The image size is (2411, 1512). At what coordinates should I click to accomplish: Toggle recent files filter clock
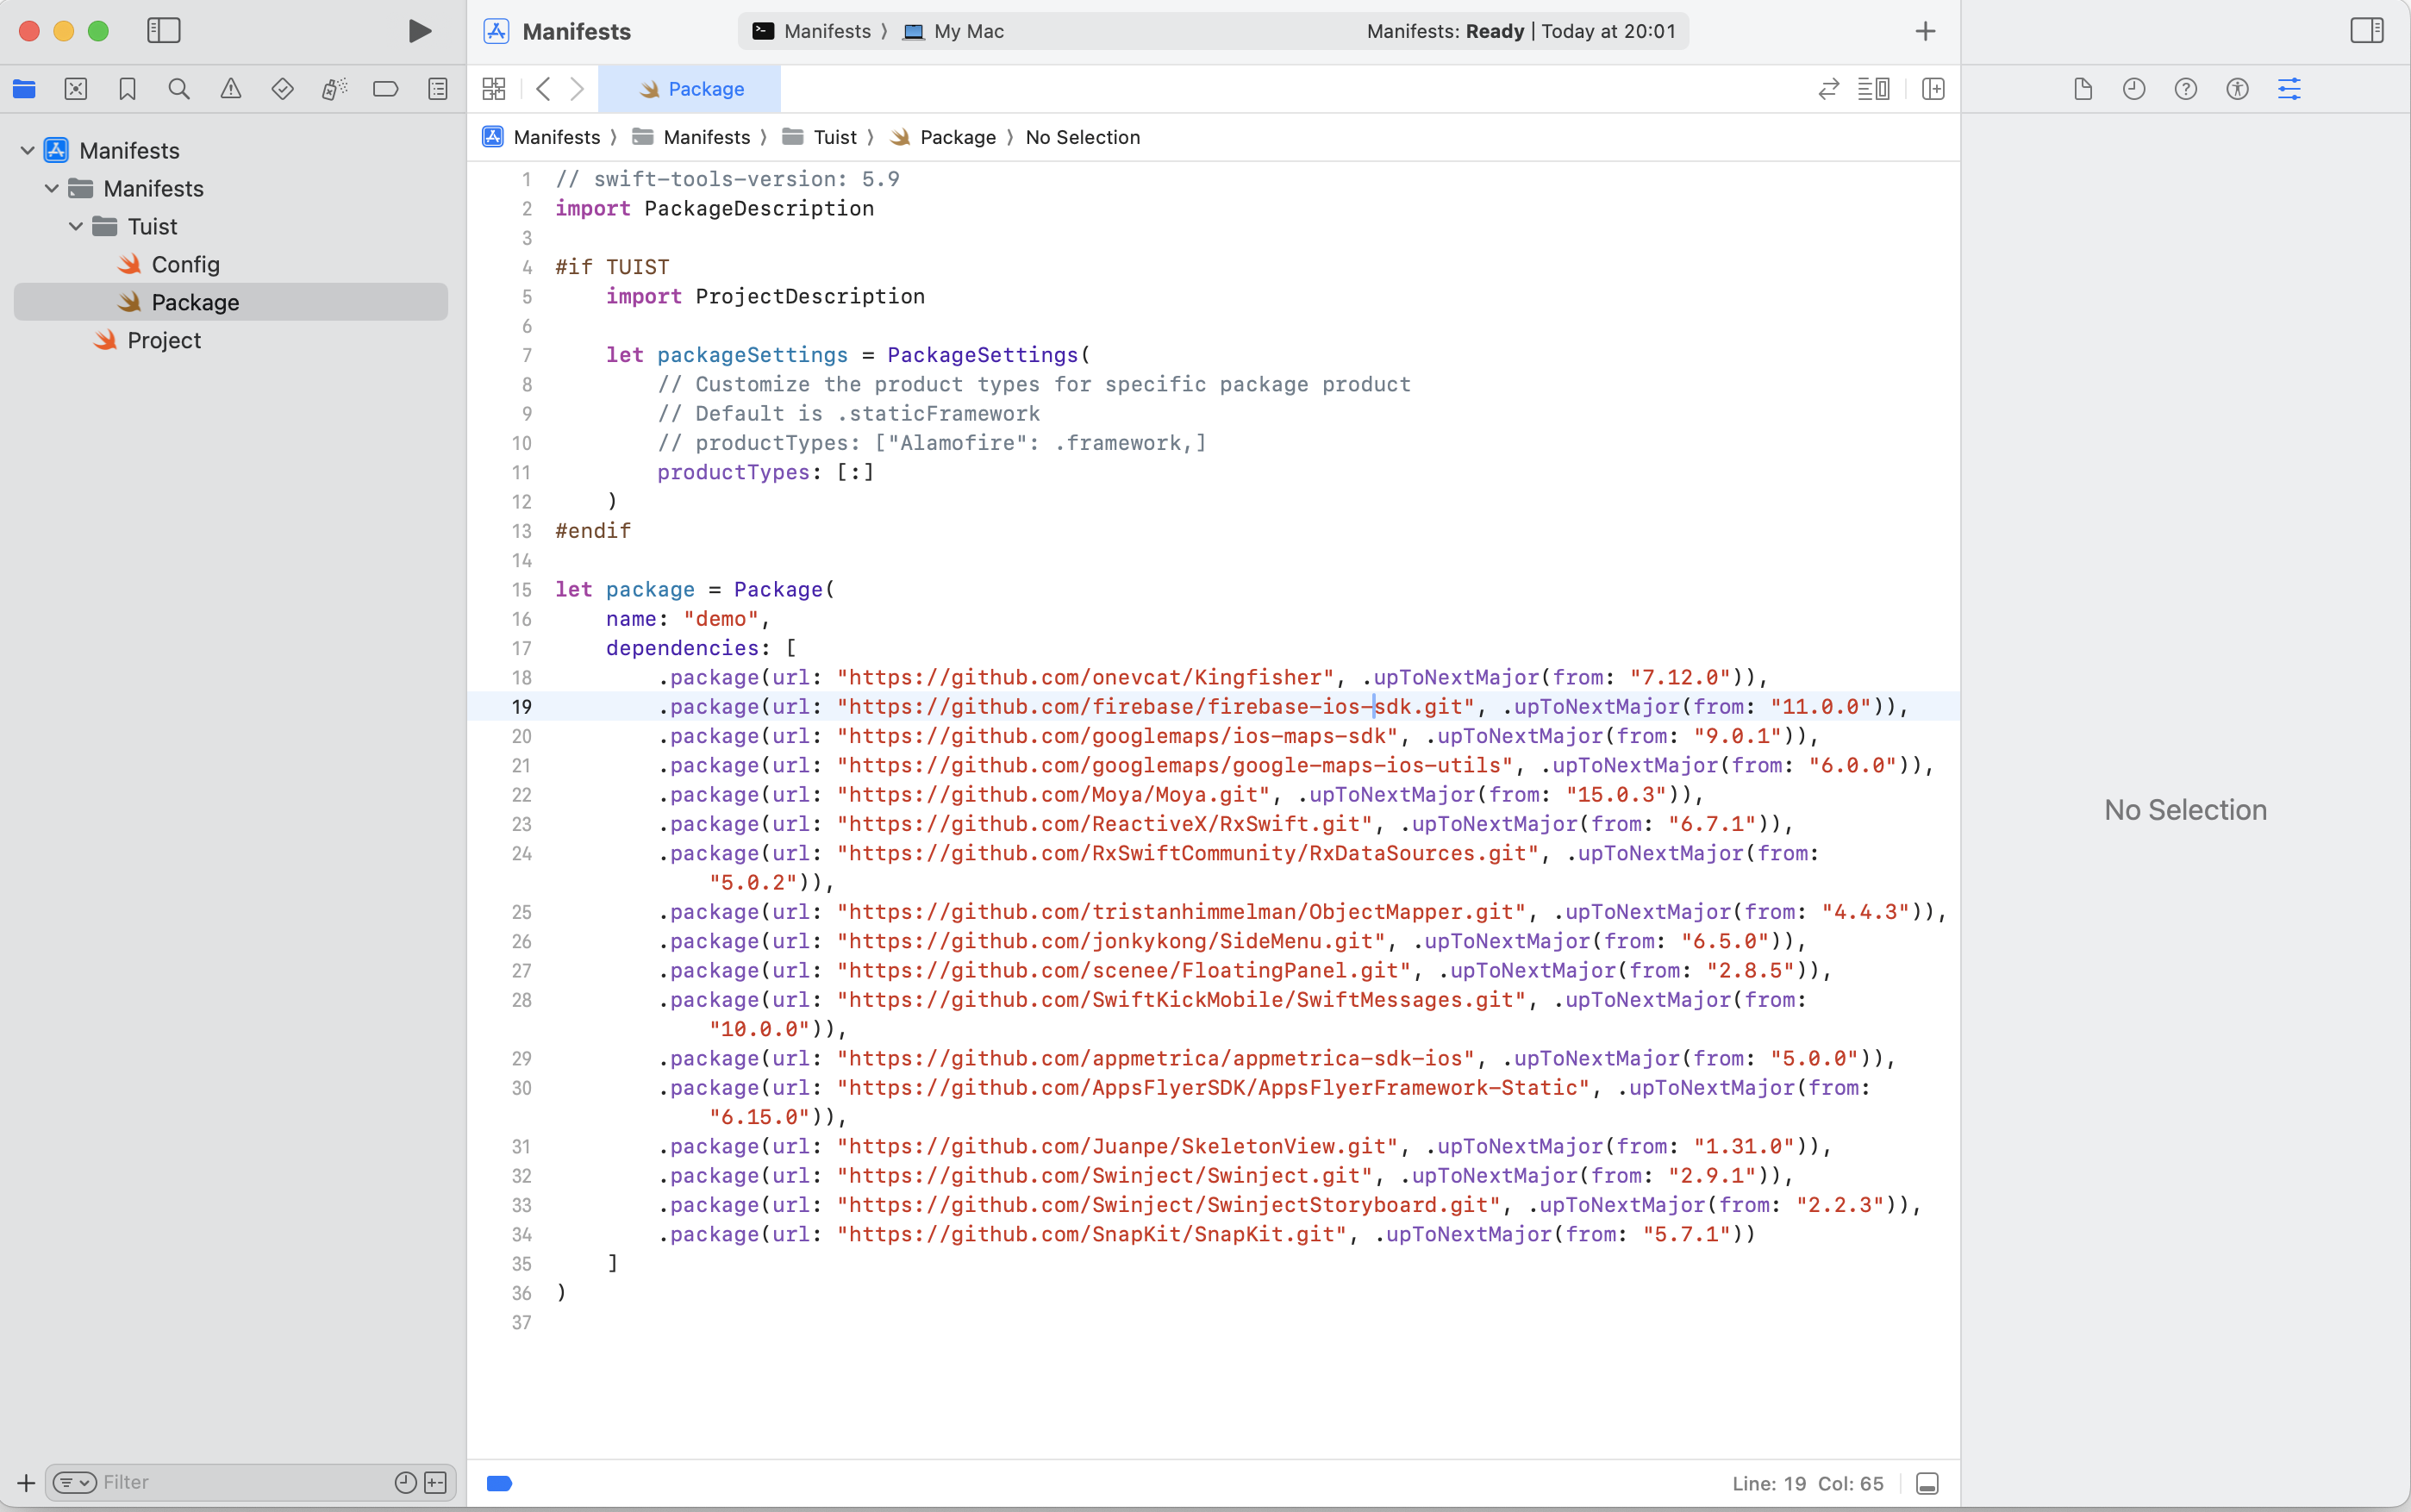pos(405,1482)
